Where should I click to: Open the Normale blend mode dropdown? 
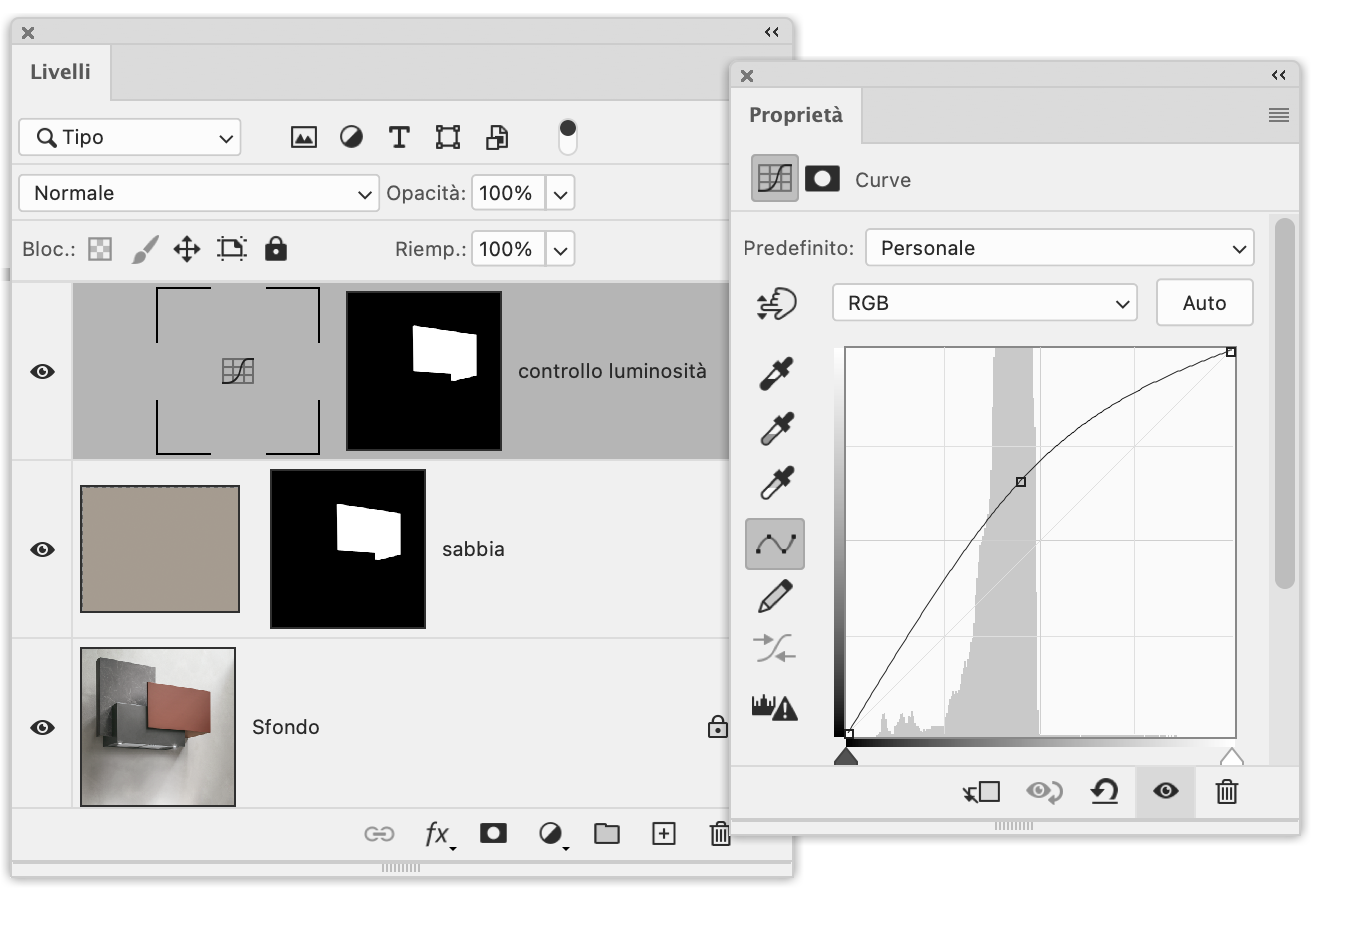tap(198, 193)
